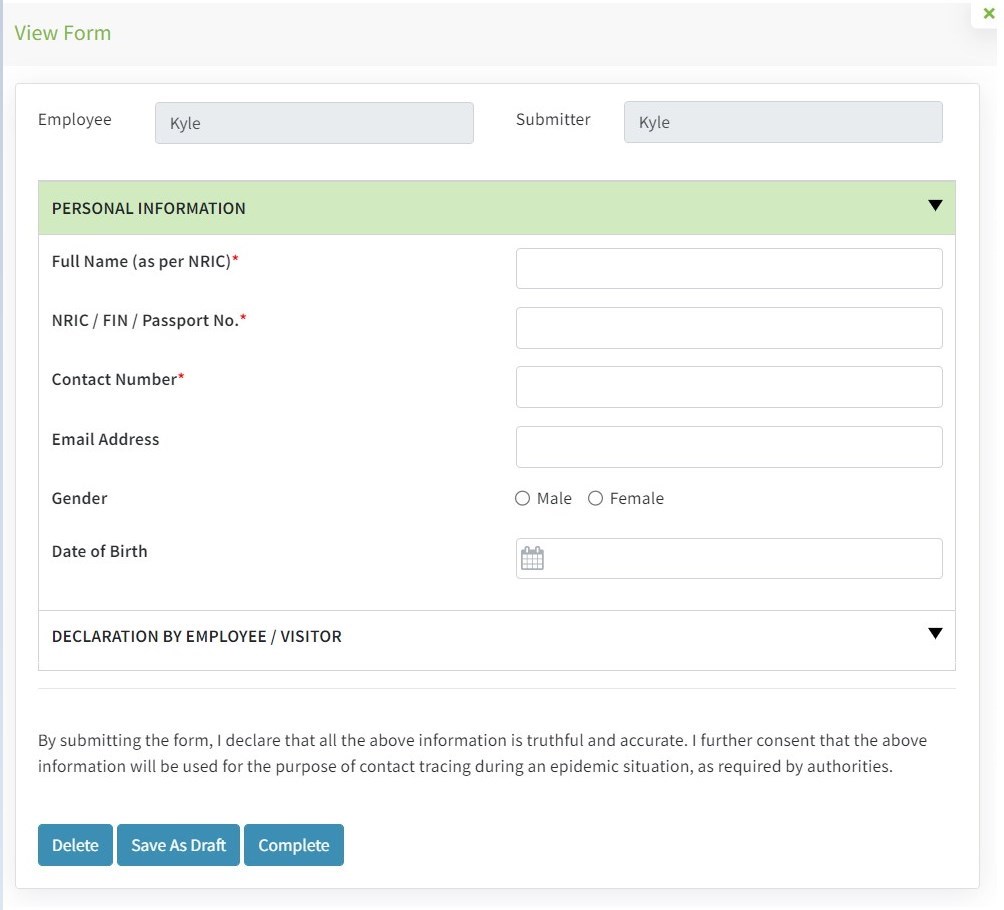Click the View Form title text
Viewport: 1004px width, 910px height.
(63, 33)
